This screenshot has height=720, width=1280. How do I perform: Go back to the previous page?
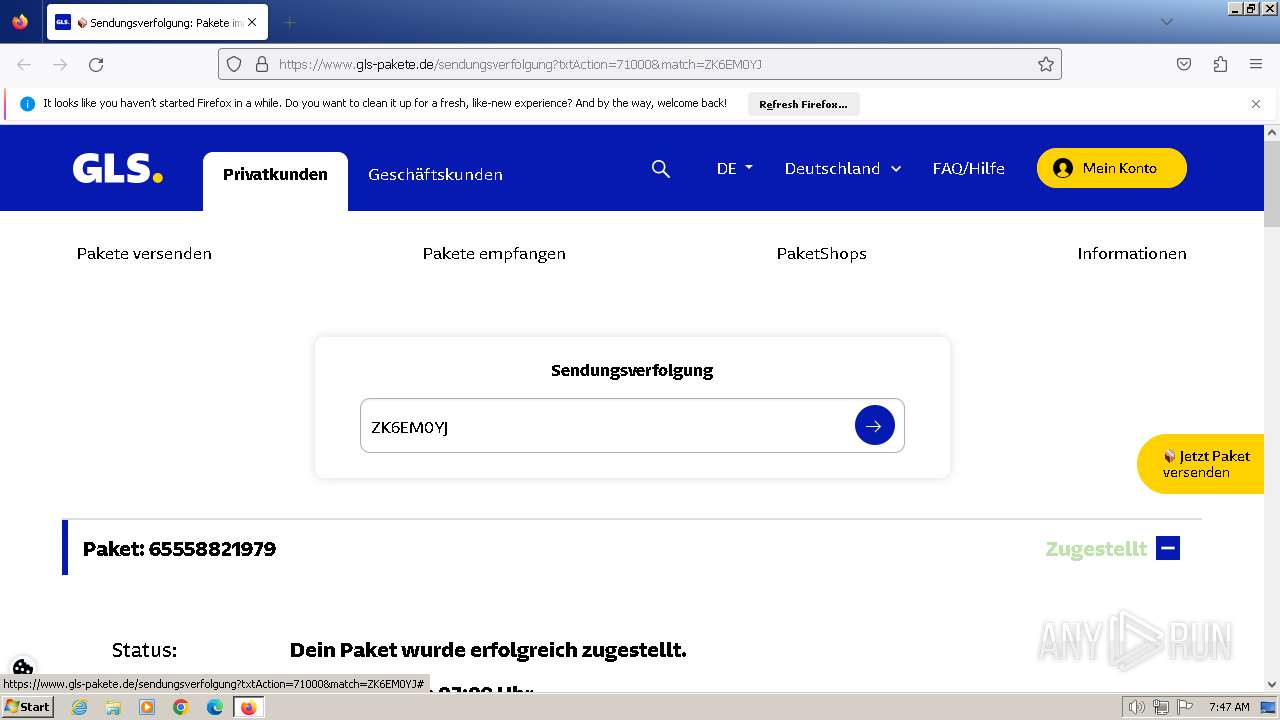(x=24, y=64)
